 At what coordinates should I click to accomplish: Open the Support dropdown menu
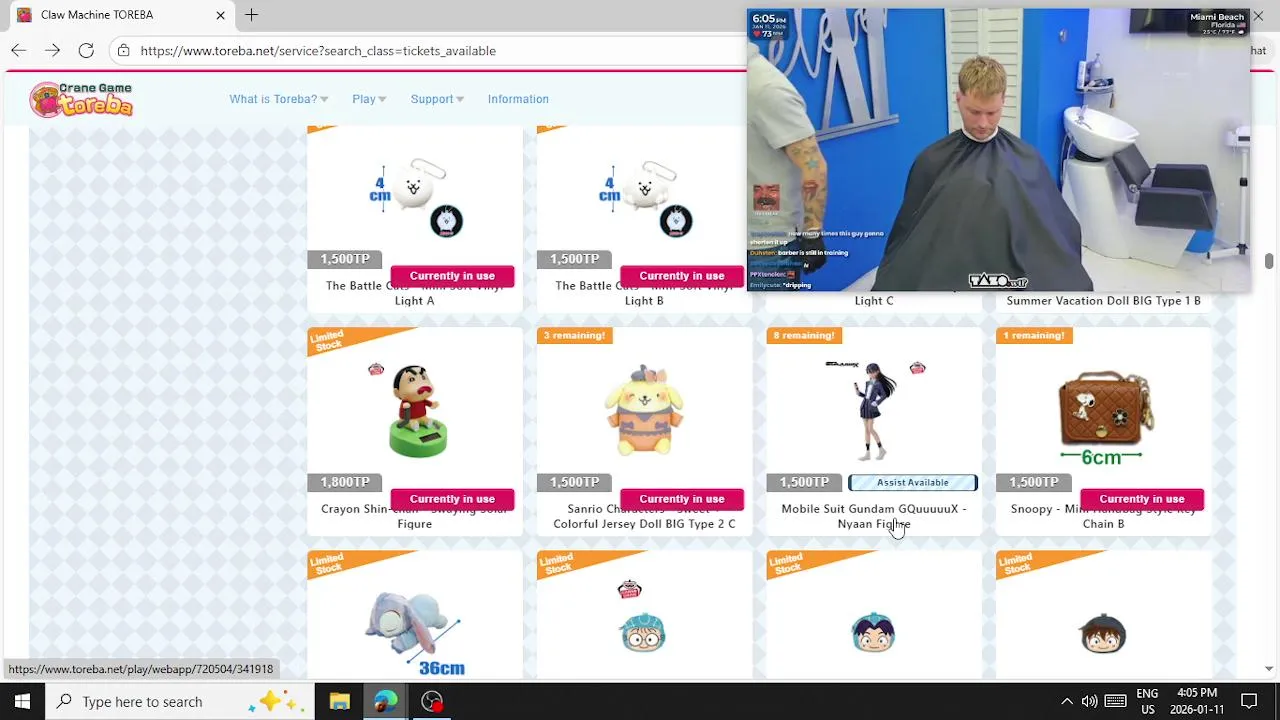(437, 99)
